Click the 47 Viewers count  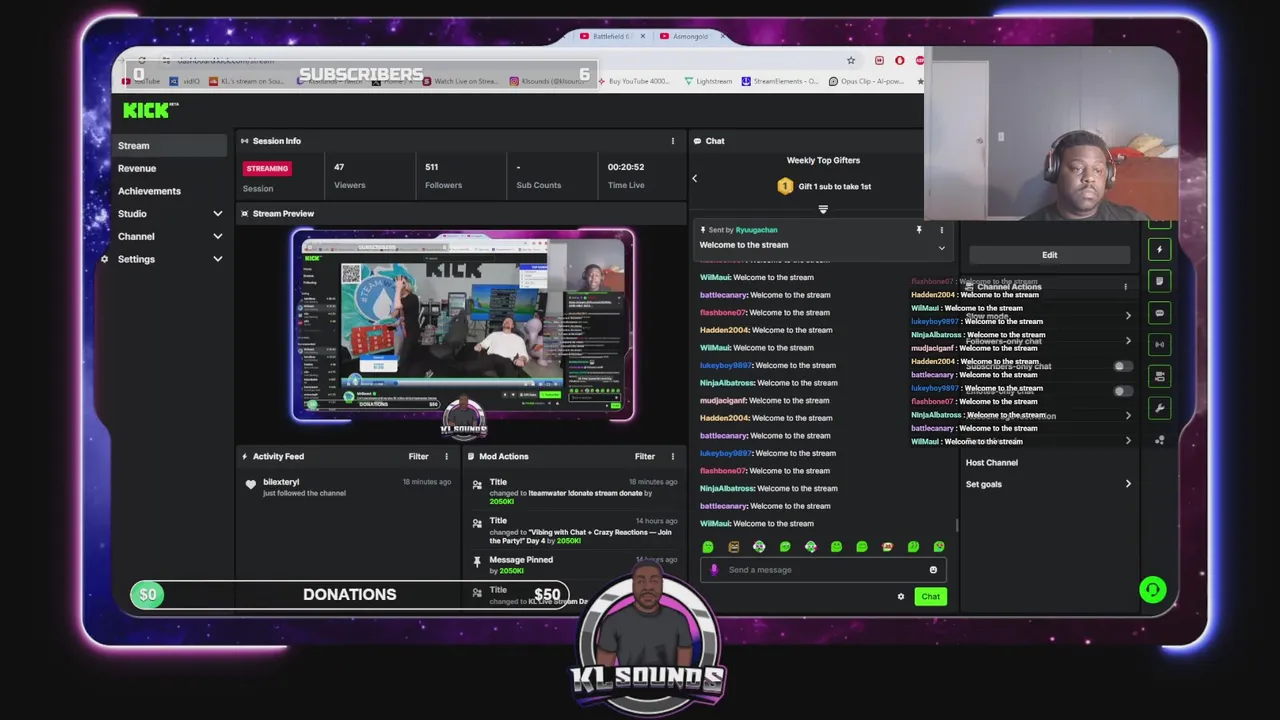click(x=339, y=167)
